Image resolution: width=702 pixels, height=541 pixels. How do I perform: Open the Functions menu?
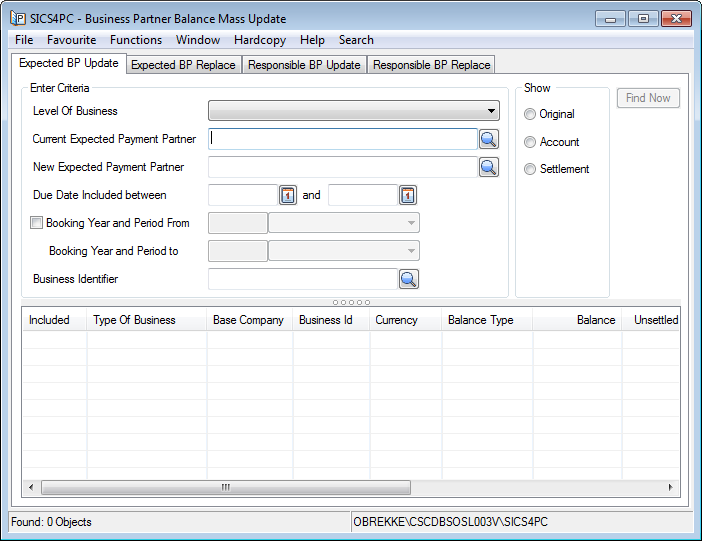[x=136, y=40]
